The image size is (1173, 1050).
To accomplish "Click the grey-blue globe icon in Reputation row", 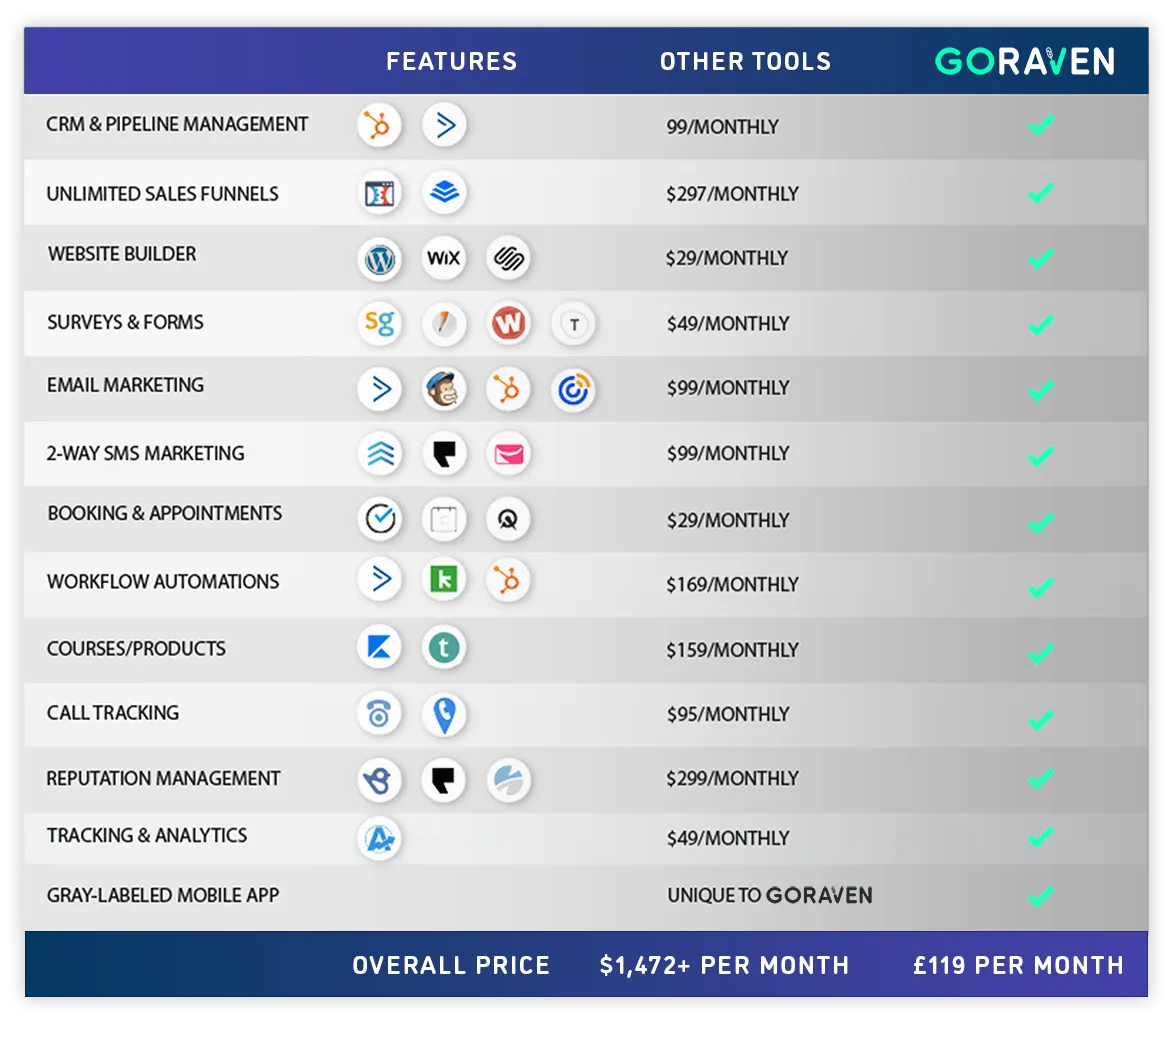I will pos(509,780).
